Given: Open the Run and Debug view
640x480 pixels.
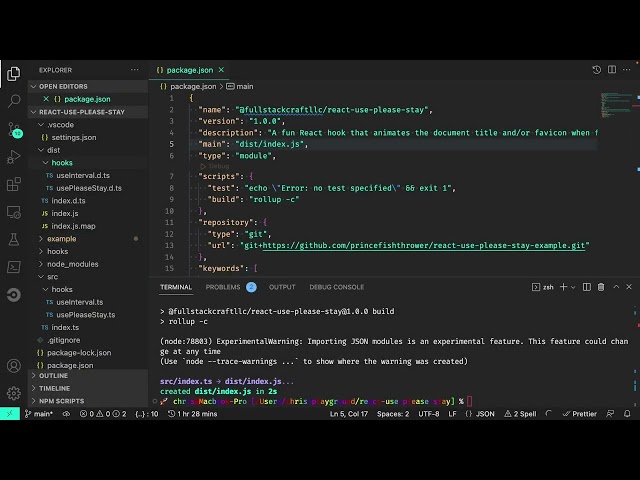Looking at the screenshot, I should coord(13,157).
